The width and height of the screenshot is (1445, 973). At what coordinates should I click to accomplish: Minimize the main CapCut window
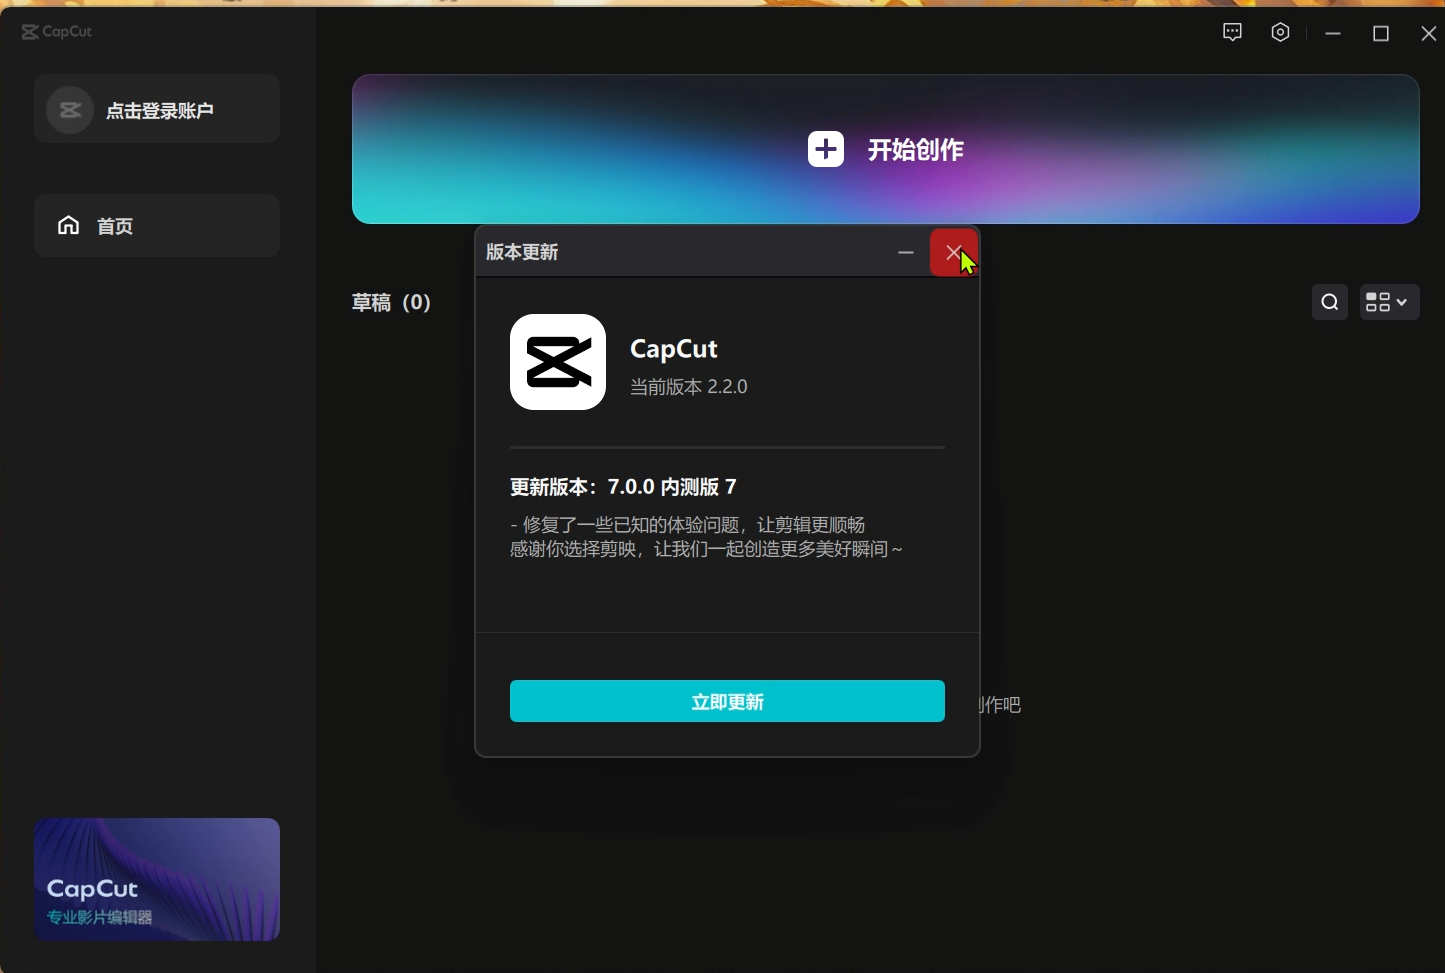point(1332,33)
